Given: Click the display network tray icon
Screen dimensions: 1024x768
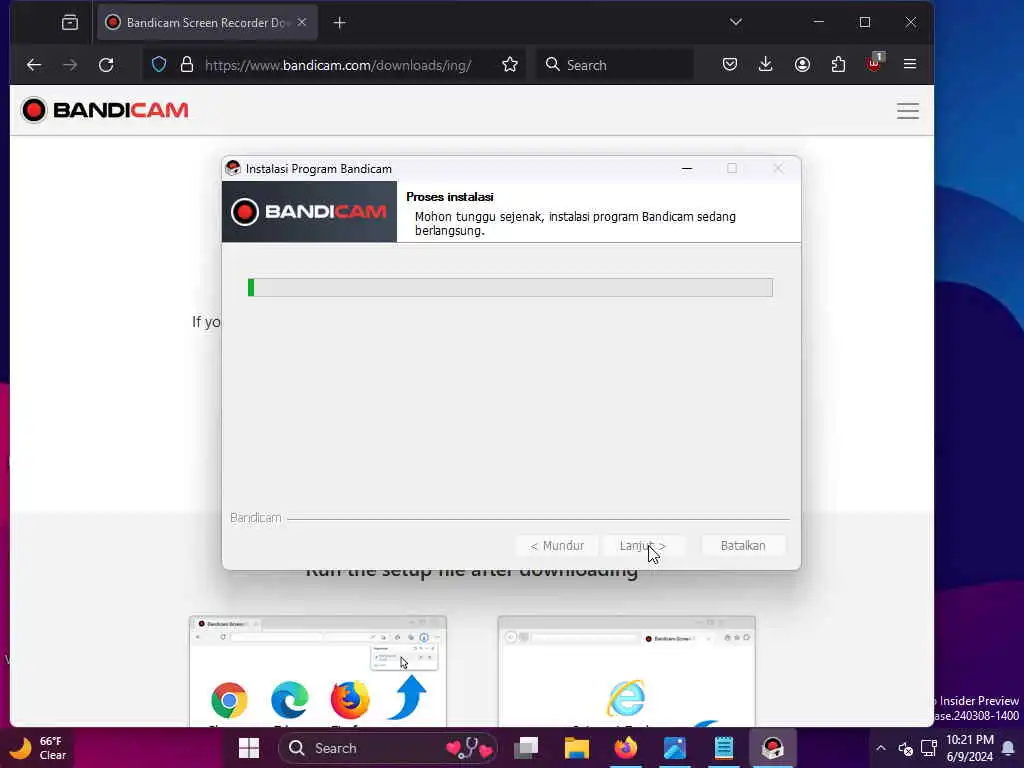Looking at the screenshot, I should pos(929,748).
